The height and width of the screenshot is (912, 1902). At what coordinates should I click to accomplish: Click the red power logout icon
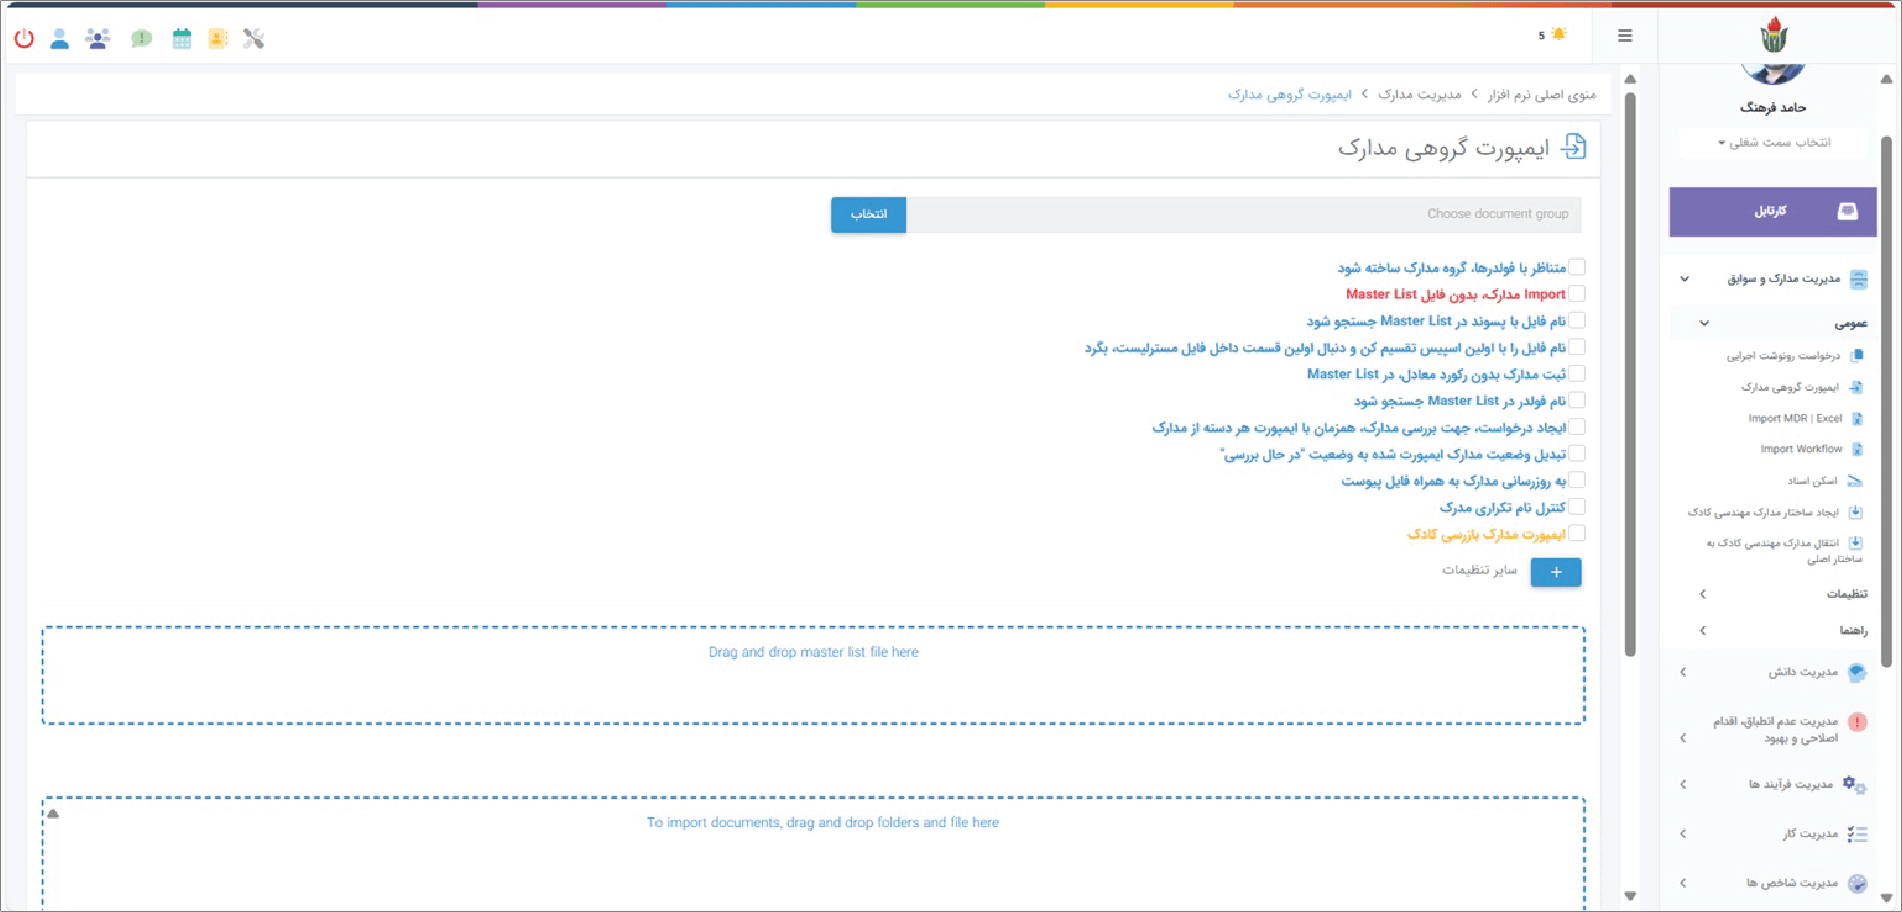[24, 39]
